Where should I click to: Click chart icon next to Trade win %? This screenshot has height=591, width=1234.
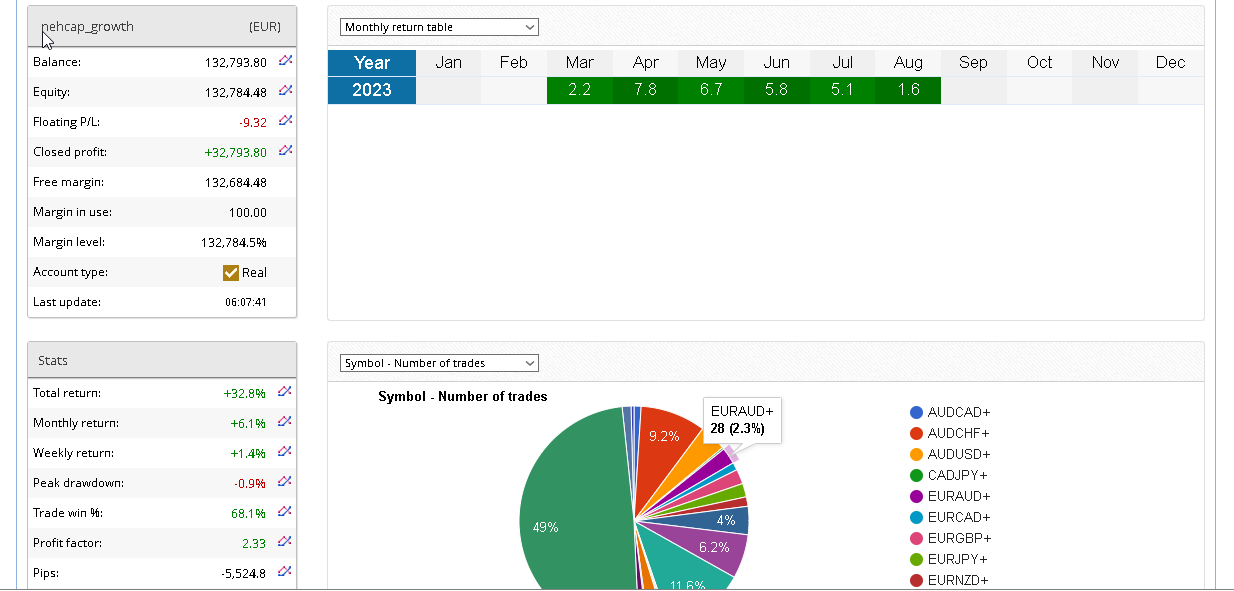(285, 512)
